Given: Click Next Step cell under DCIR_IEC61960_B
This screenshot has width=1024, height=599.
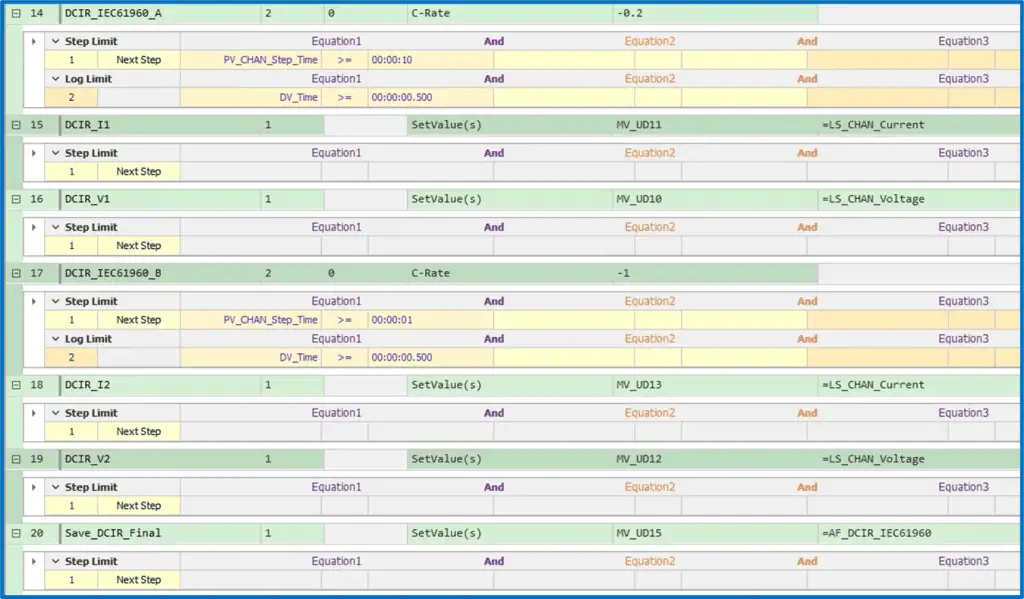Looking at the screenshot, I should click(138, 320).
